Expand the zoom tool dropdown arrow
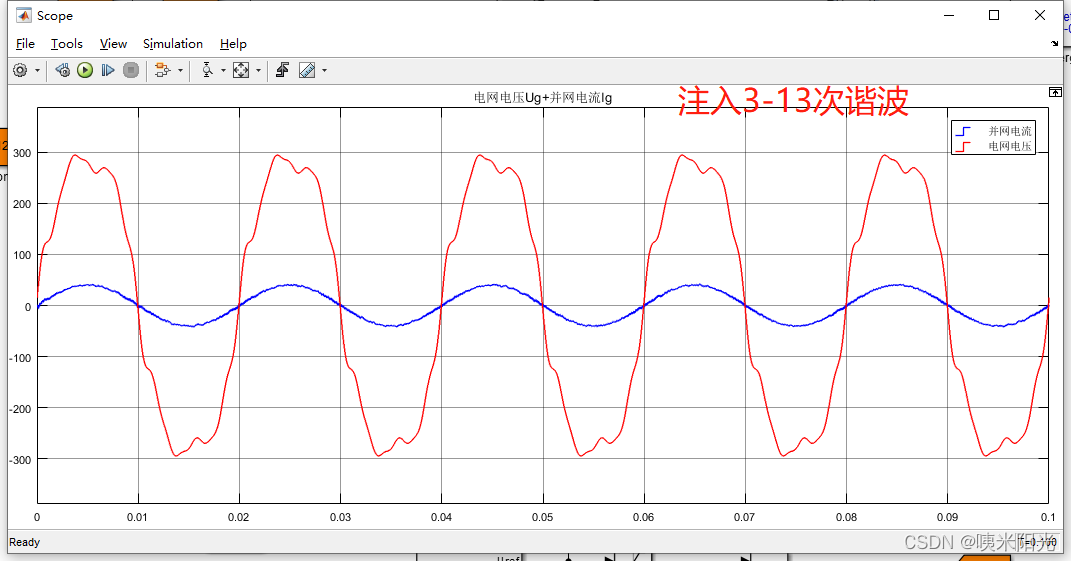The image size is (1071, 561). pos(223,70)
